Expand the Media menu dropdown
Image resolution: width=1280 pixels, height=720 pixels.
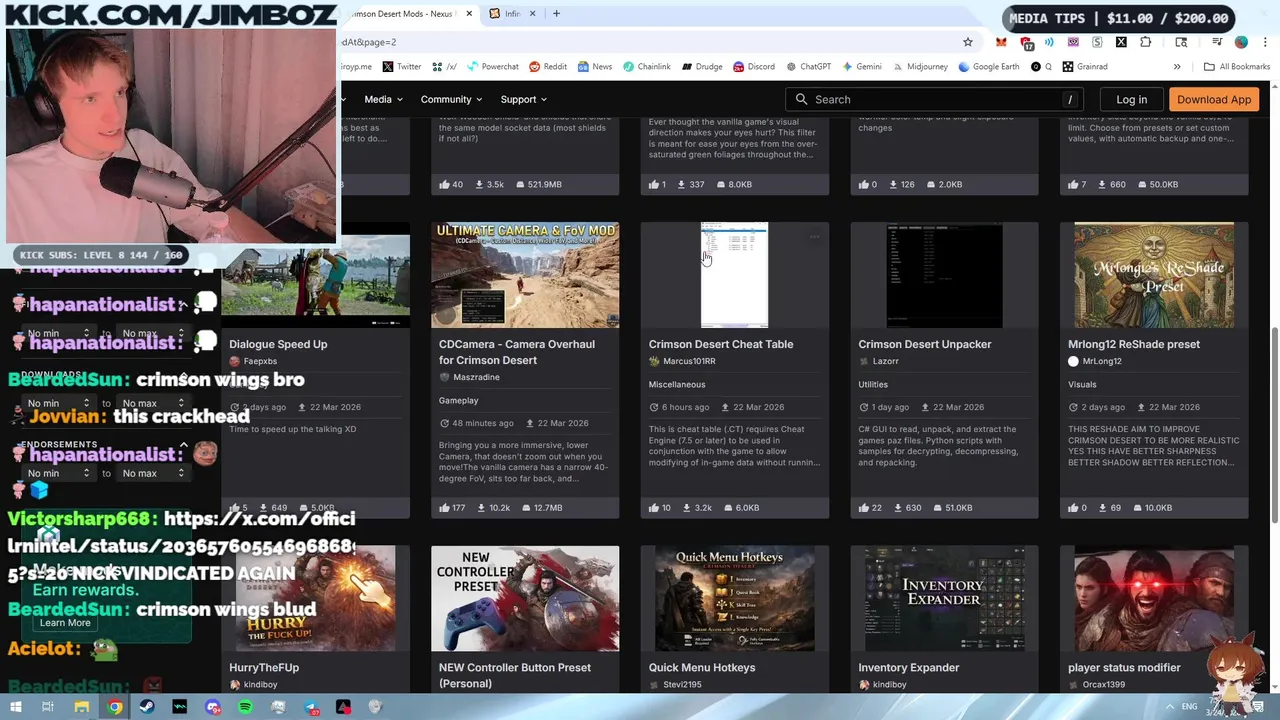tap(383, 99)
